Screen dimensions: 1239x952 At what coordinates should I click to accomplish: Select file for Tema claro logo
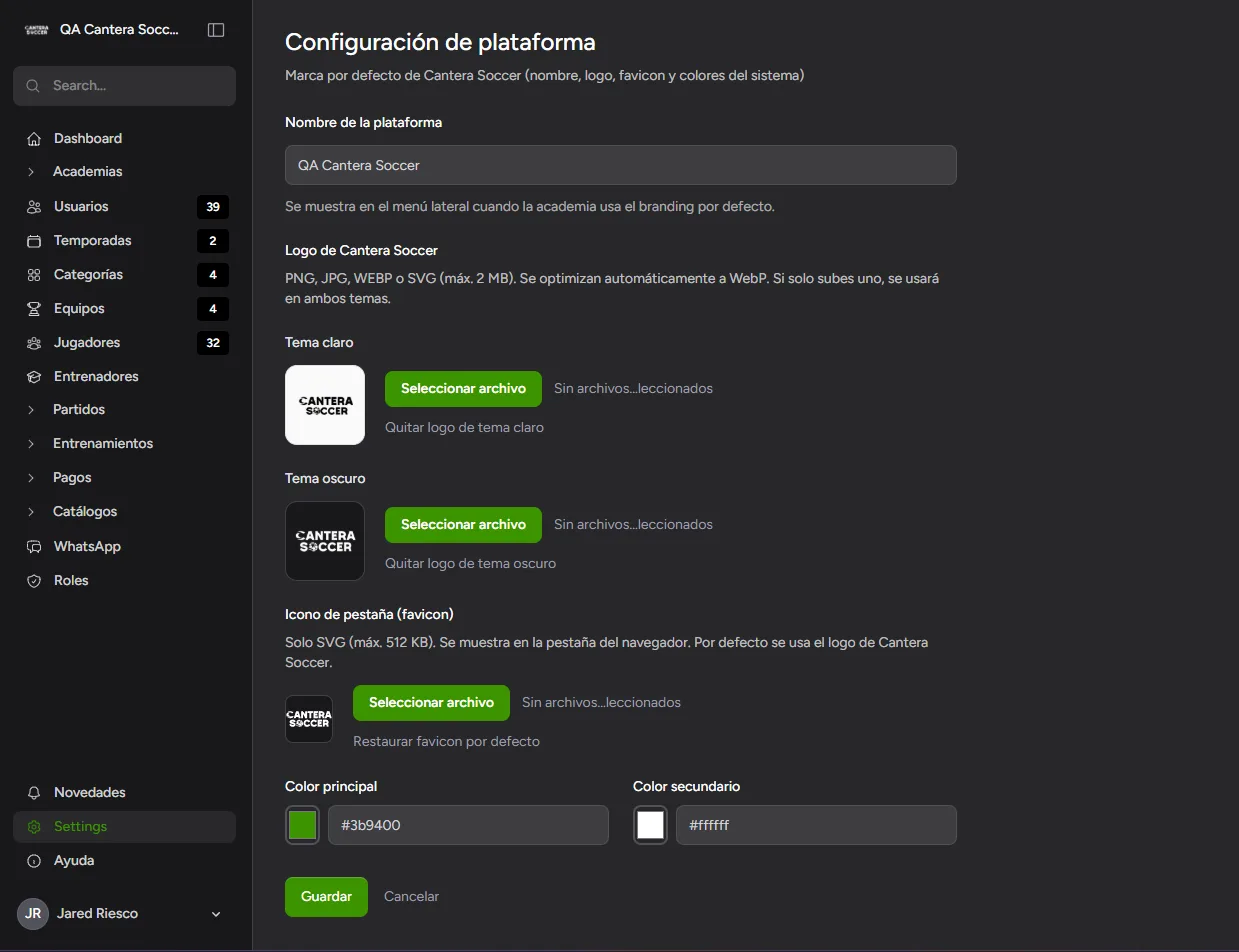(463, 389)
